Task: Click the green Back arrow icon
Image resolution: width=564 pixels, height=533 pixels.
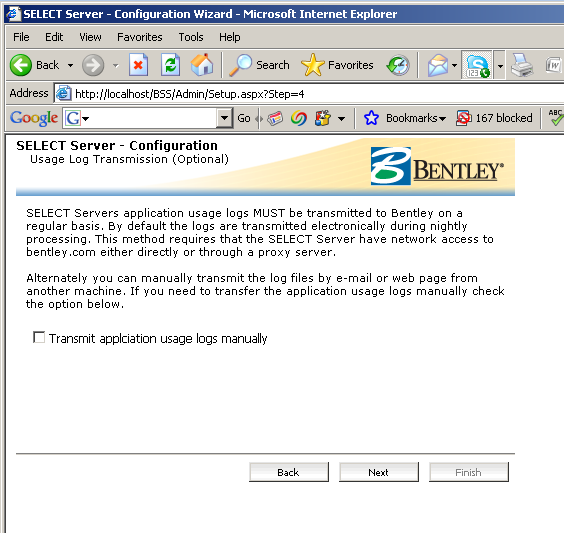Action: tap(21, 65)
